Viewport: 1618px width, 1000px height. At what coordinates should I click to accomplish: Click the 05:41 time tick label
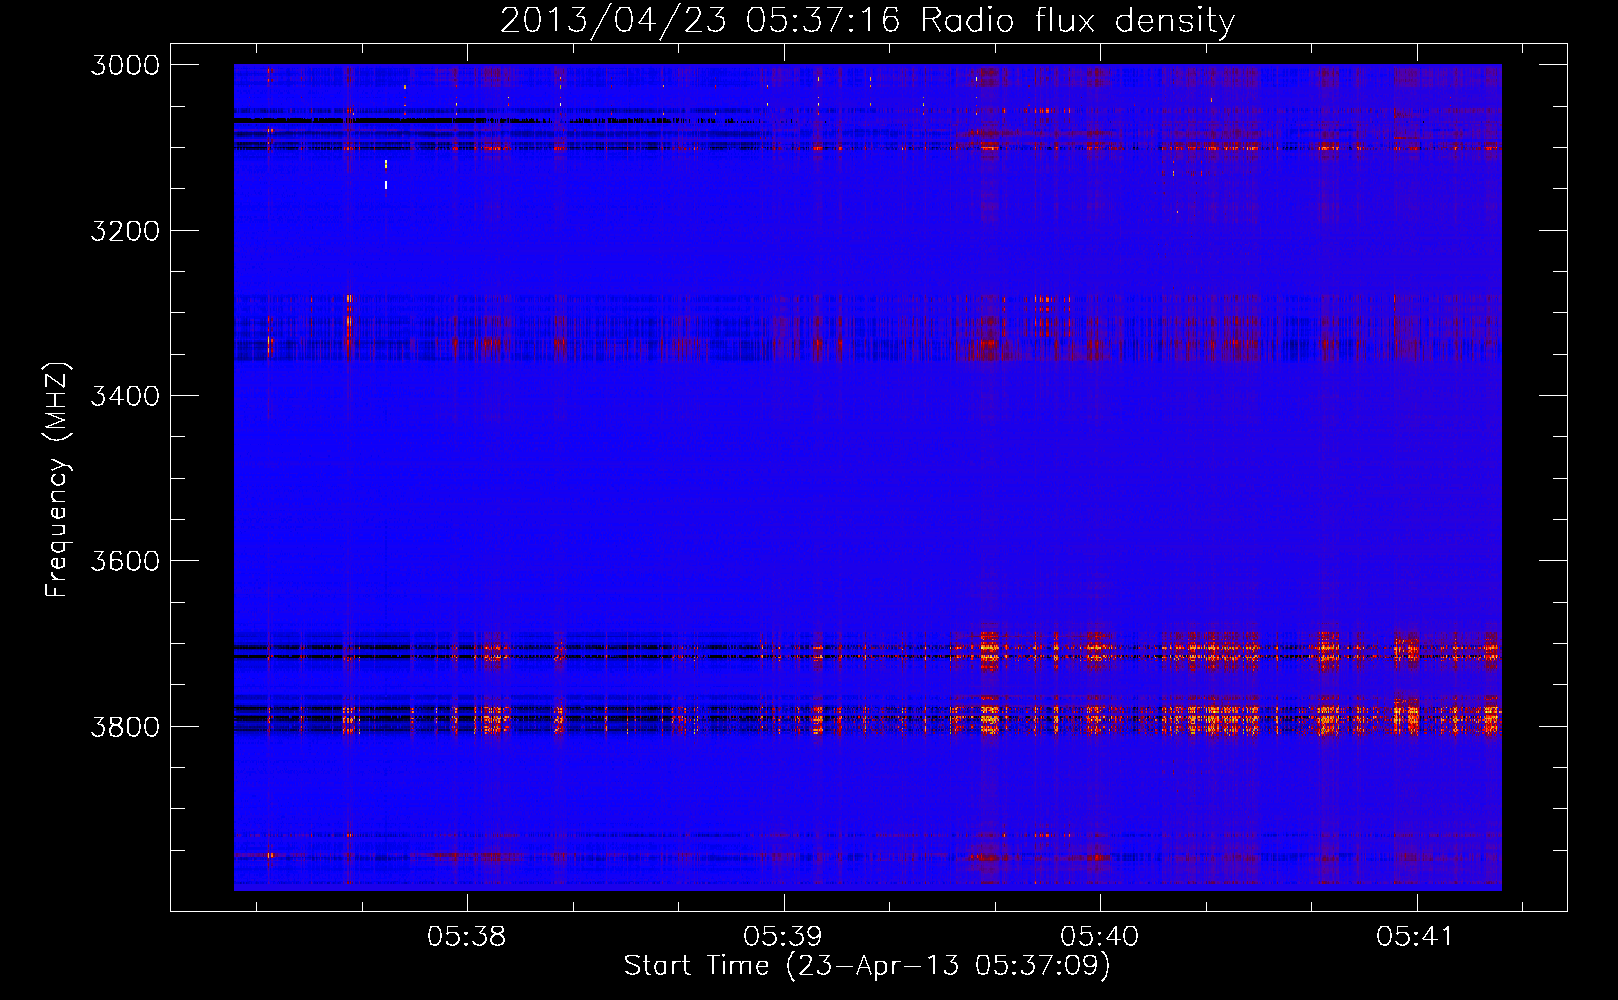click(1415, 937)
